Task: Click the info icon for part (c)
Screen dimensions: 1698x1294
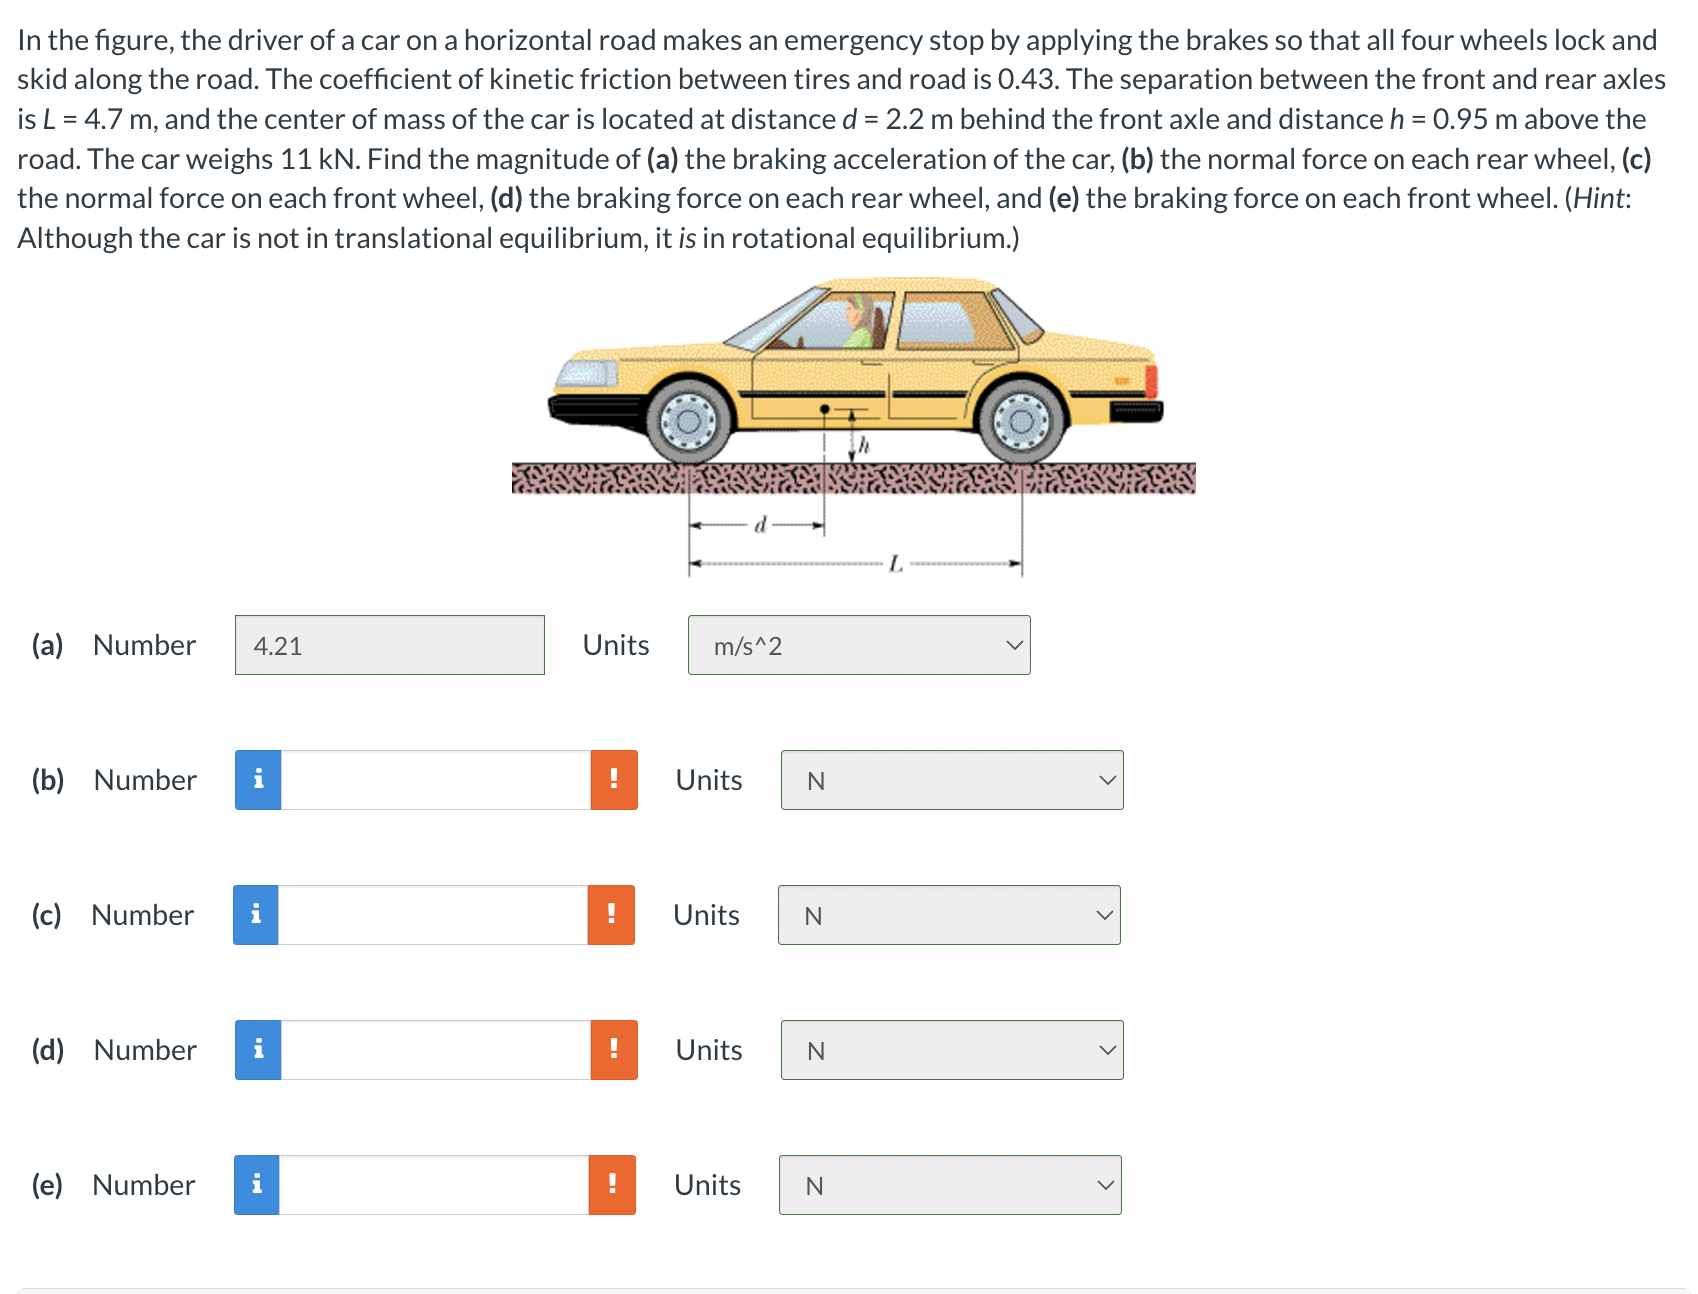Action: (258, 914)
